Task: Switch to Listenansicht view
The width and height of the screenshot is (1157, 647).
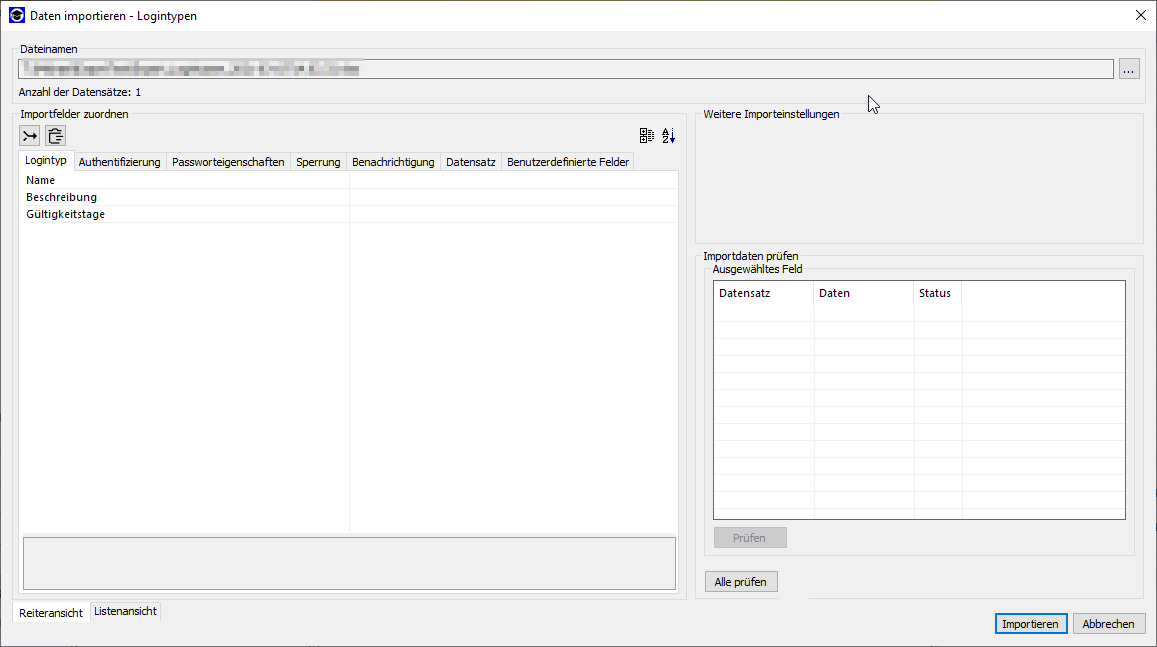Action: point(125,611)
